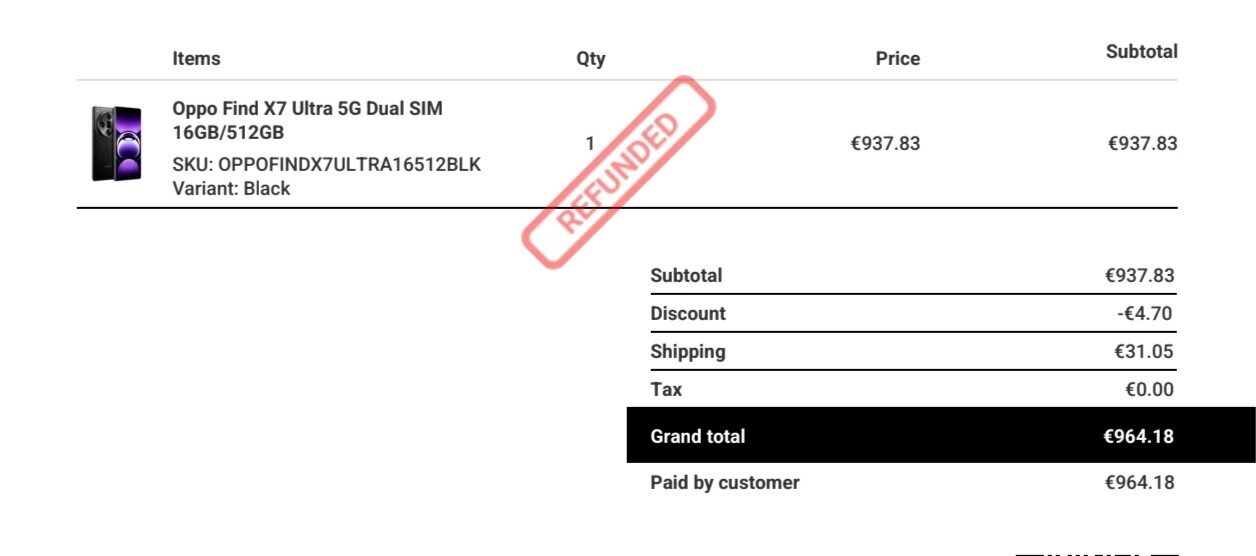
Task: Click the Oppo Find X7 product thumbnail
Action: 117,144
